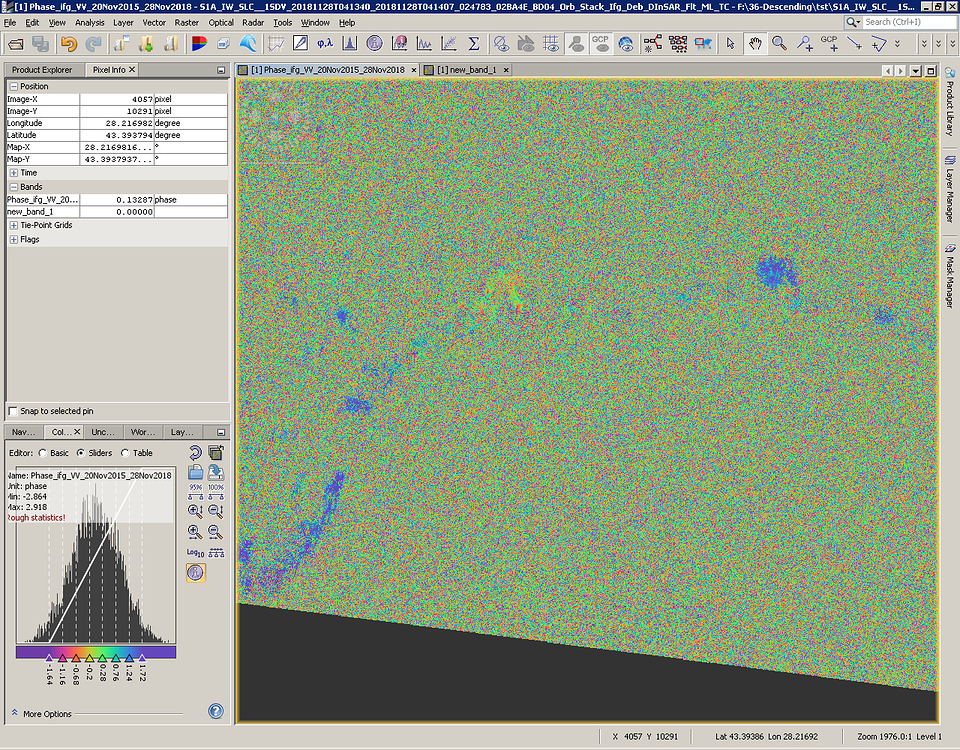This screenshot has height=750, width=960.
Task: Open the Raster menu
Action: [186, 22]
